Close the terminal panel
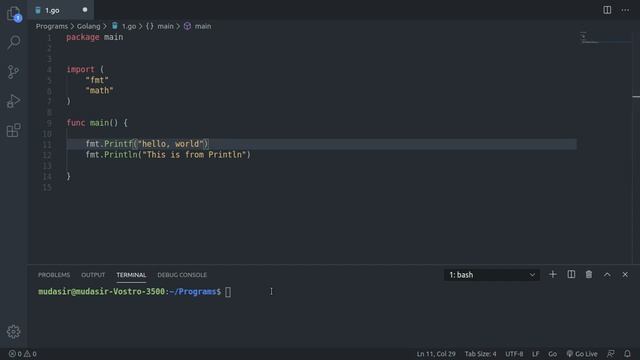640x360 pixels. pyautogui.click(x=625, y=275)
